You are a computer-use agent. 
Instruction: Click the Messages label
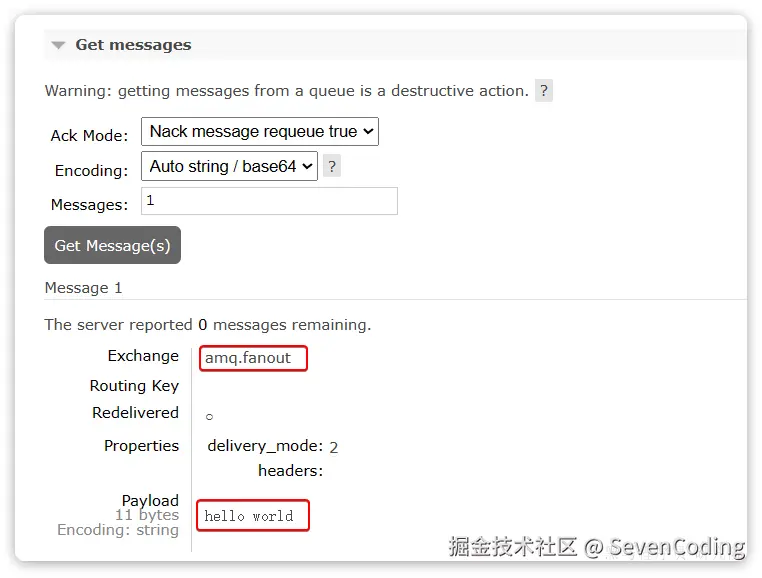coord(89,205)
